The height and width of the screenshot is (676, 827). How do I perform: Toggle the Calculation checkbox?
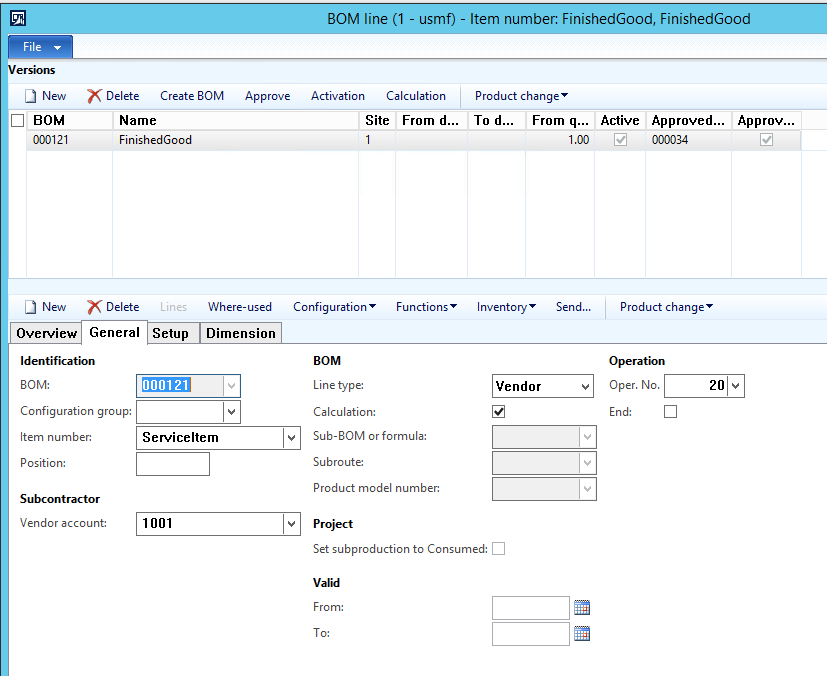[x=499, y=411]
